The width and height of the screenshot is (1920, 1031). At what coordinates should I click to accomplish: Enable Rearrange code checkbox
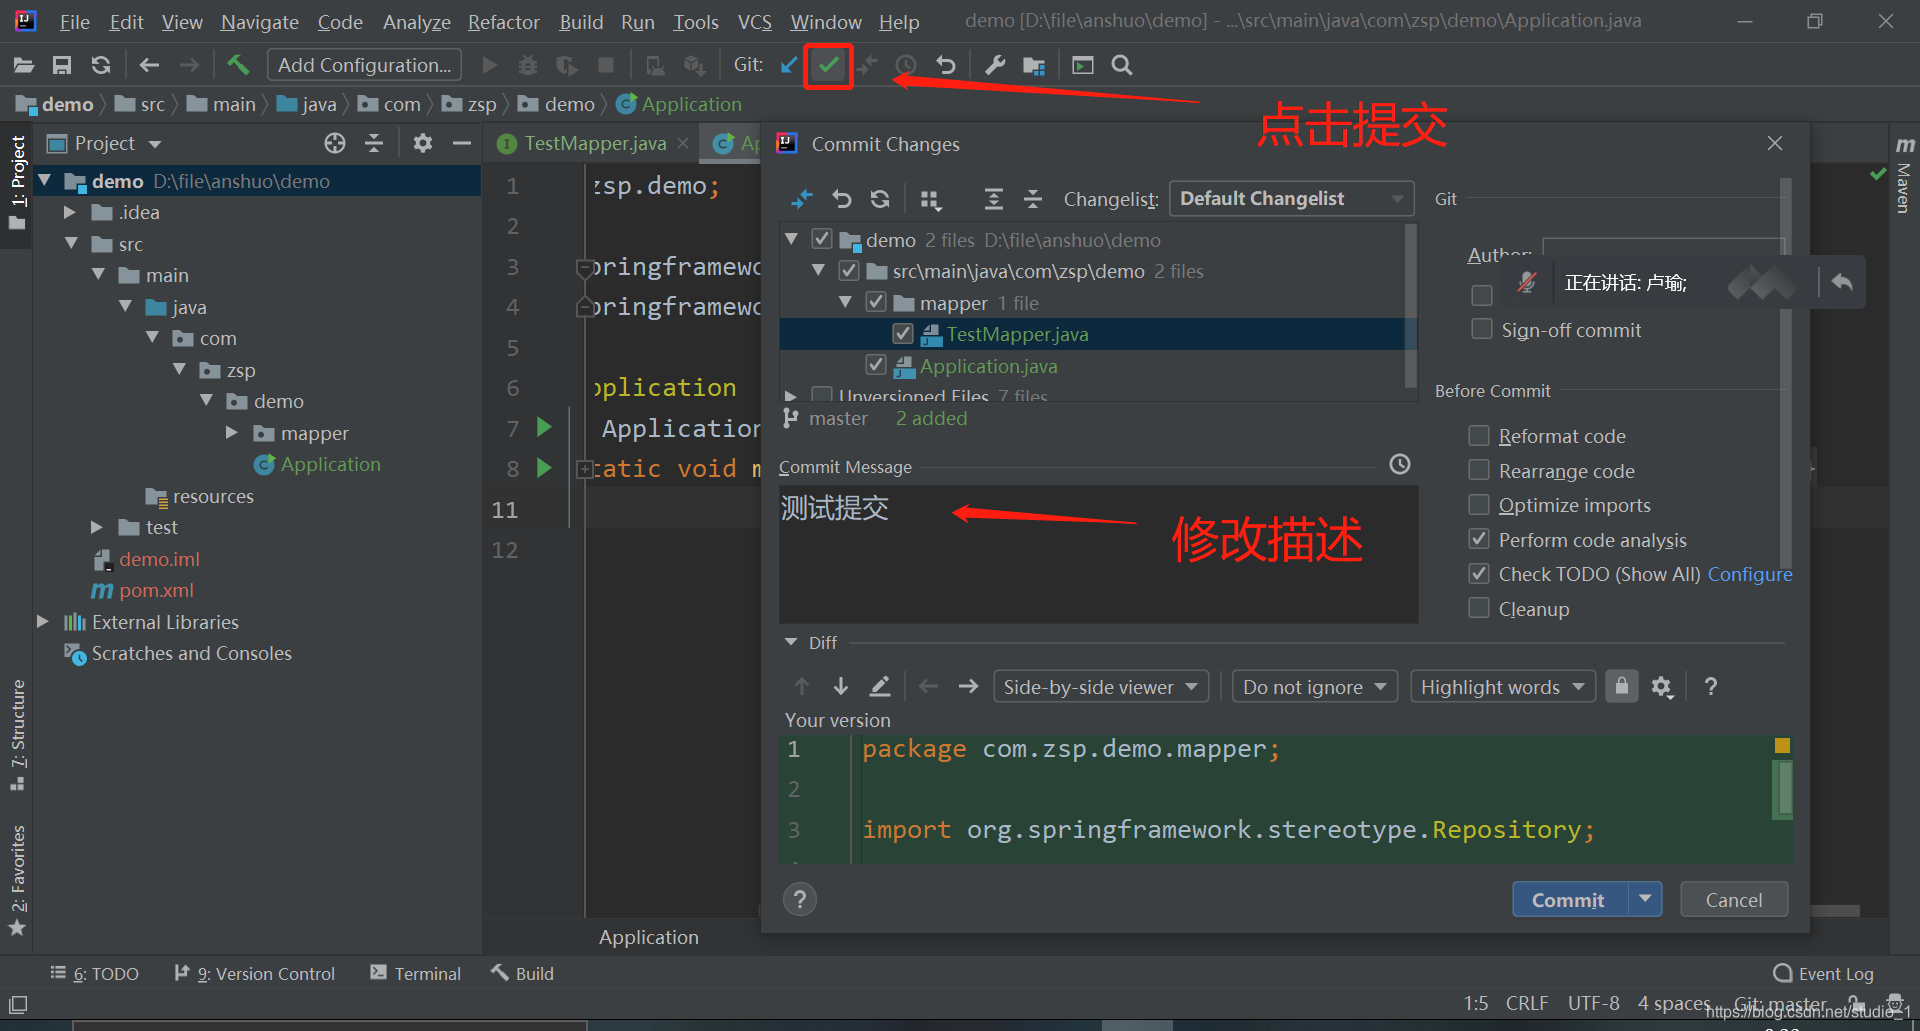[1479, 470]
